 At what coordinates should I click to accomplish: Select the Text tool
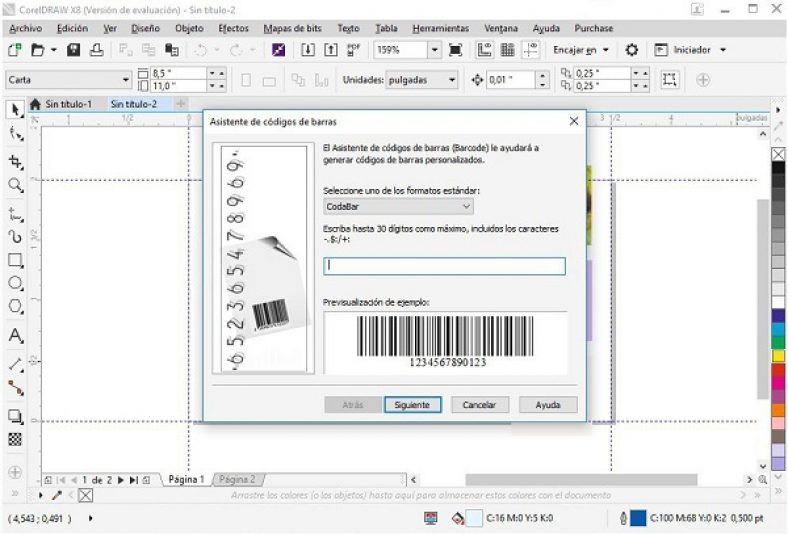[15, 335]
